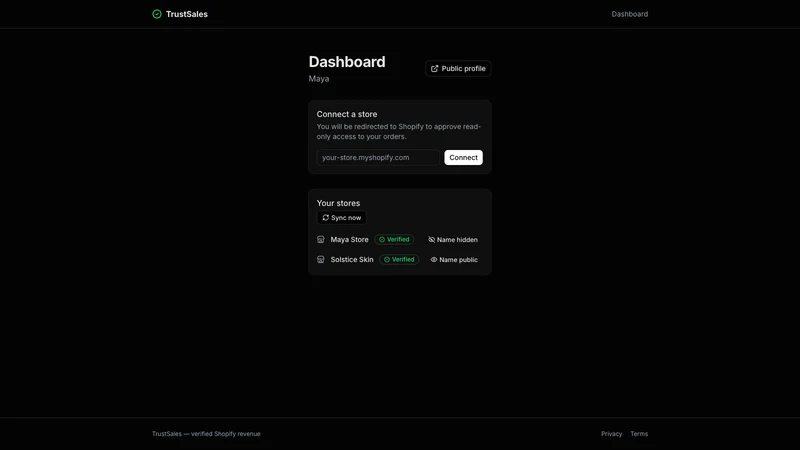The image size is (800, 450).
Task: Click the store icon beside Solstice Skin
Action: (320, 259)
